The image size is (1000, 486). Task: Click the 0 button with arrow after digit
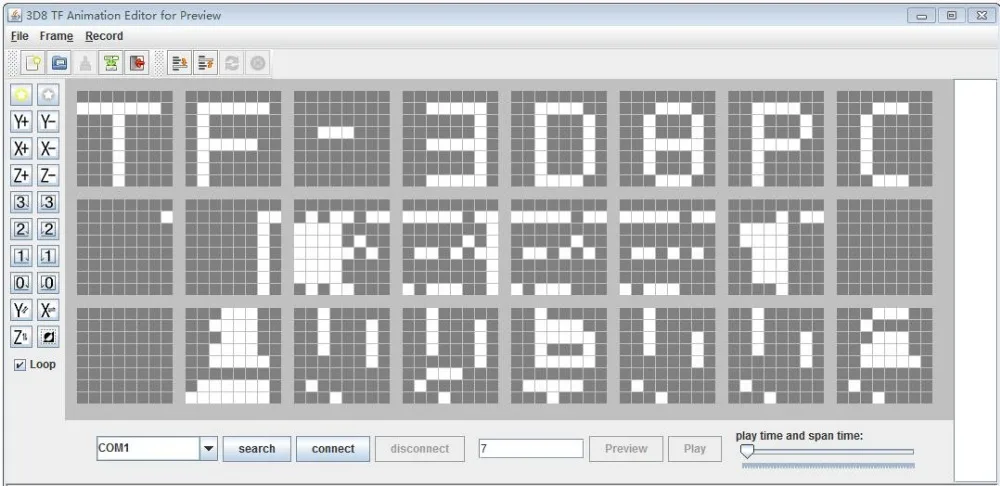(x=22, y=283)
